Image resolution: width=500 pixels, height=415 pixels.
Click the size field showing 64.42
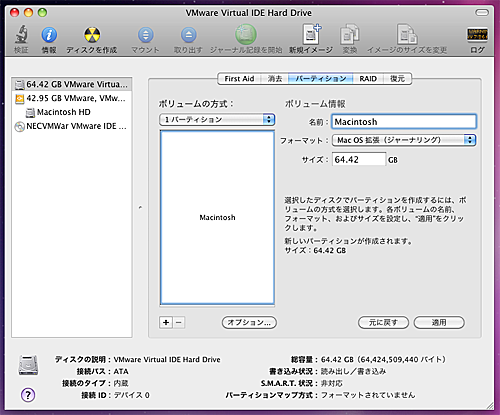(x=359, y=159)
